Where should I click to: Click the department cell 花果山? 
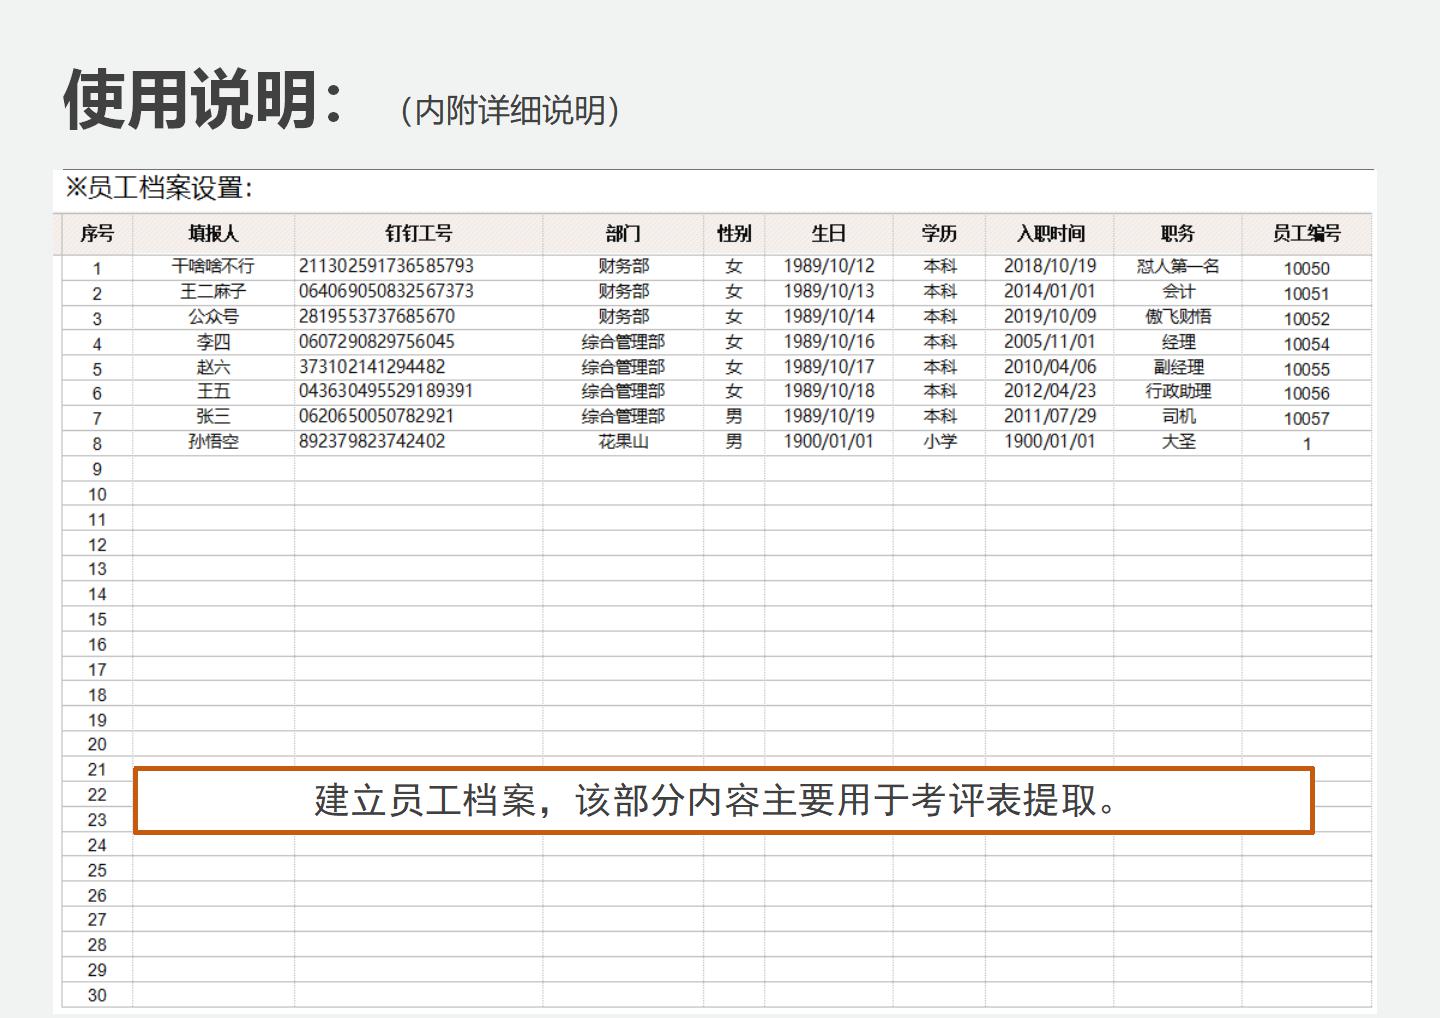623,441
